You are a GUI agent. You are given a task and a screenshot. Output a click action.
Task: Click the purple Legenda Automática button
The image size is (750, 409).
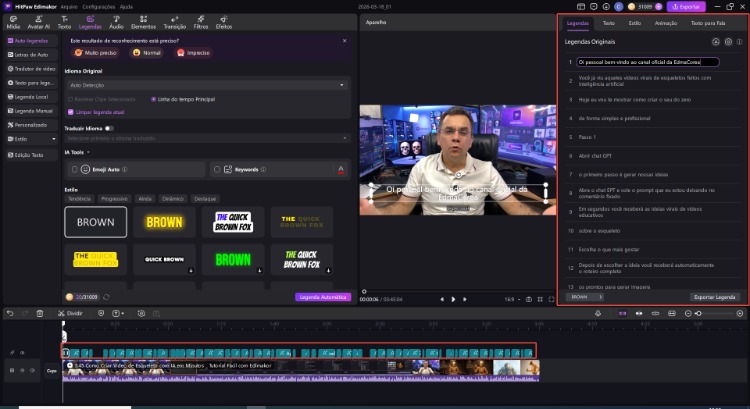322,297
